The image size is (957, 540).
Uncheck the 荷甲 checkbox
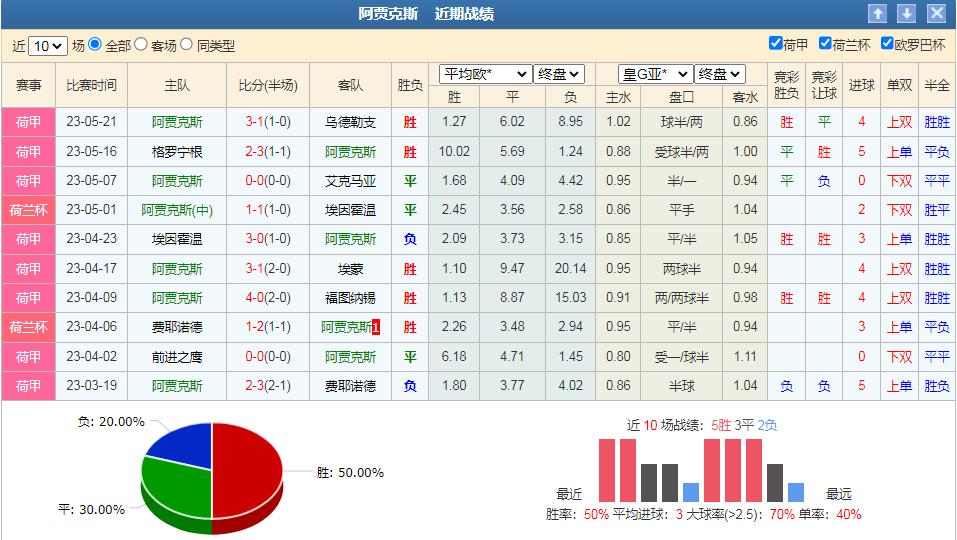click(775, 43)
